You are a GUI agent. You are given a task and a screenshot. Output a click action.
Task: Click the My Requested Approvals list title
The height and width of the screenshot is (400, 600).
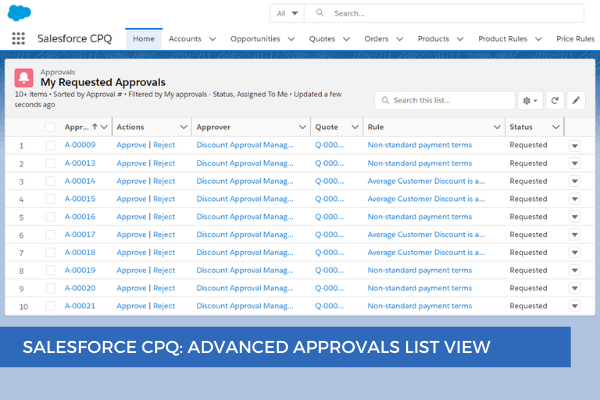pyautogui.click(x=103, y=82)
